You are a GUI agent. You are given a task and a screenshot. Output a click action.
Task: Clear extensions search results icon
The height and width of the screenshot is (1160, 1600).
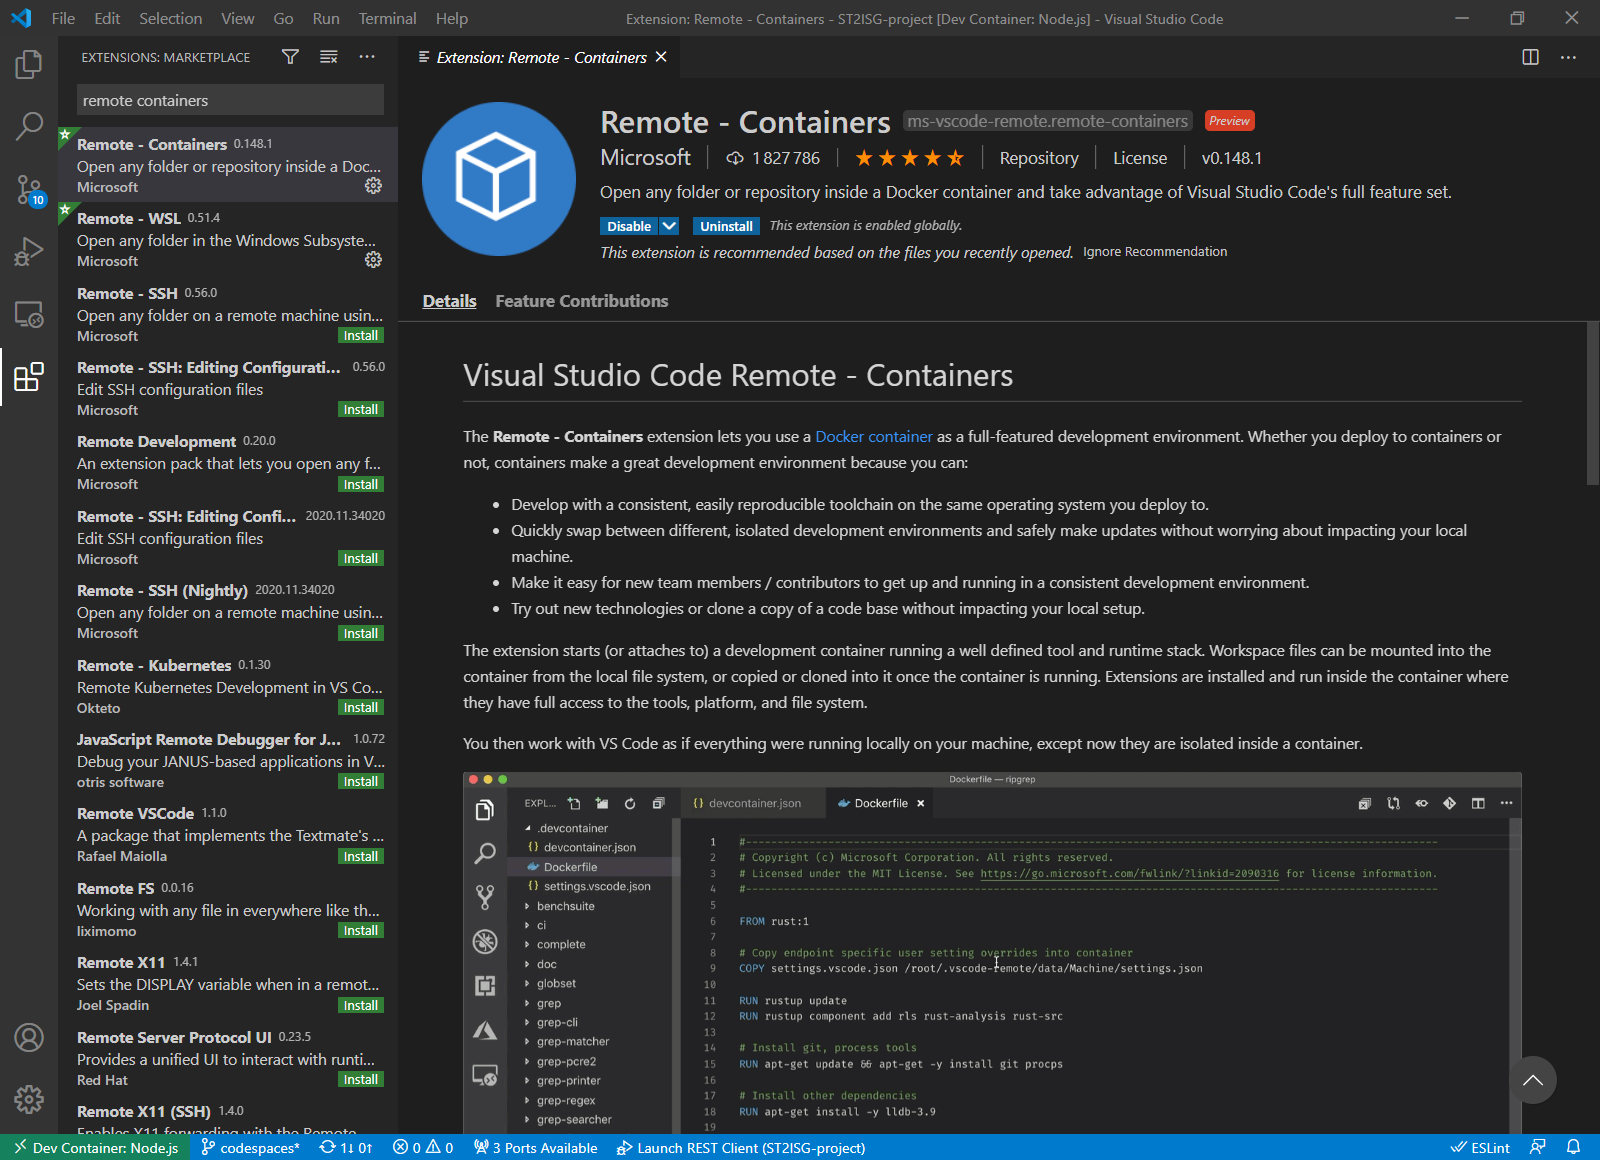click(328, 57)
